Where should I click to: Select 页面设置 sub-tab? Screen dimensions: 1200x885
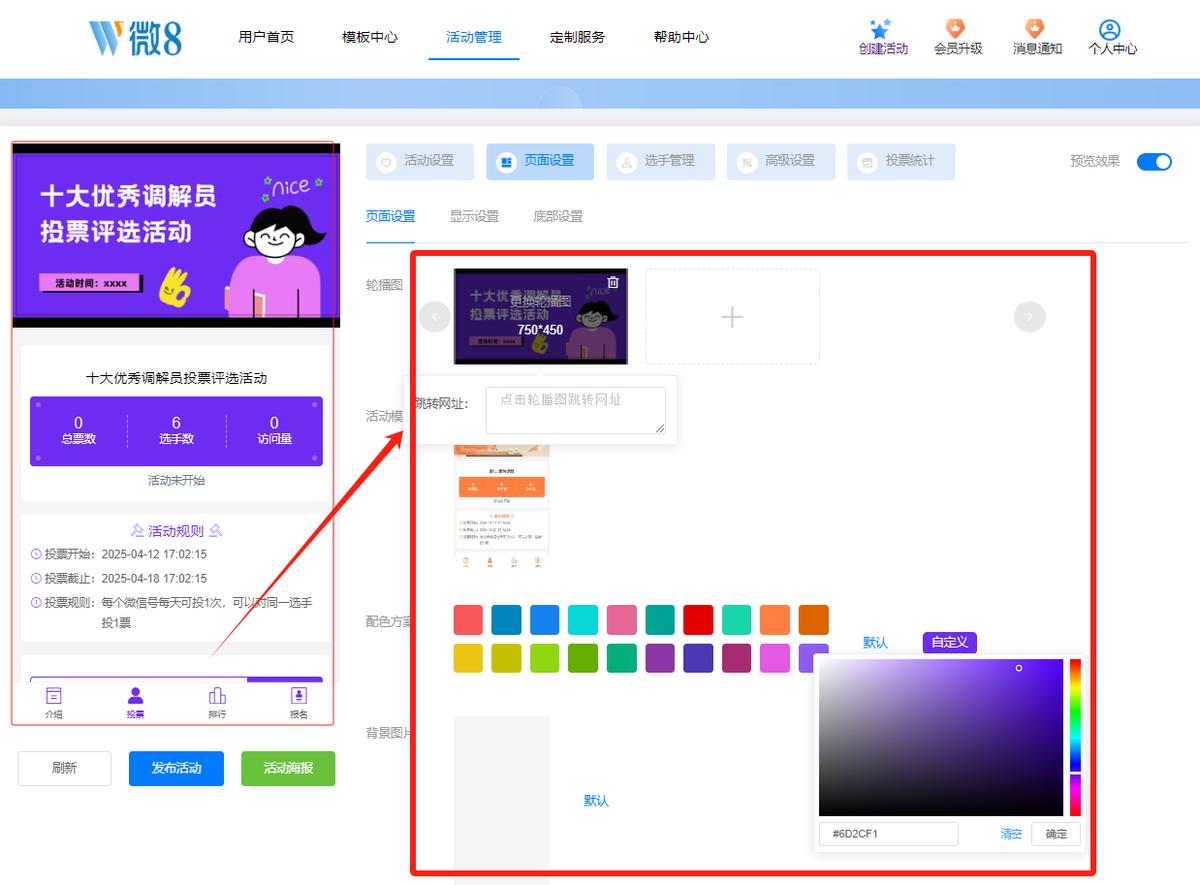[390, 216]
